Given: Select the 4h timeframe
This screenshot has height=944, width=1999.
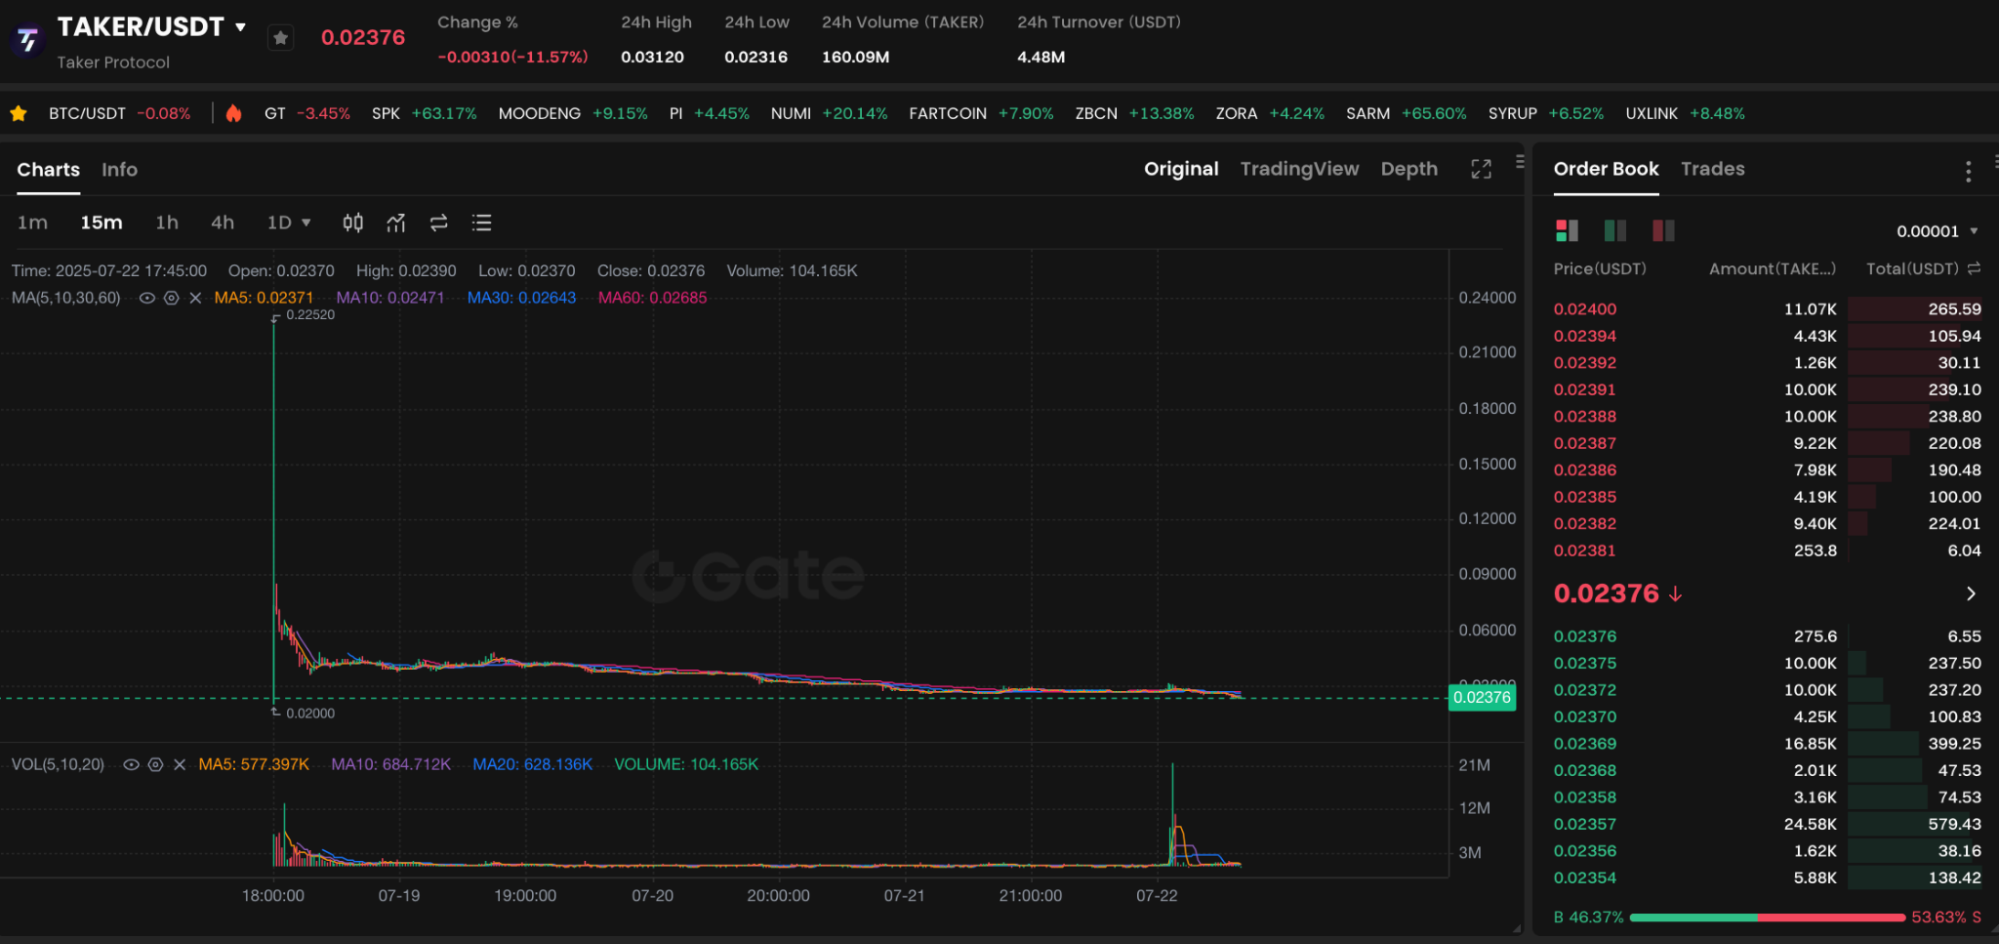Looking at the screenshot, I should pos(222,222).
